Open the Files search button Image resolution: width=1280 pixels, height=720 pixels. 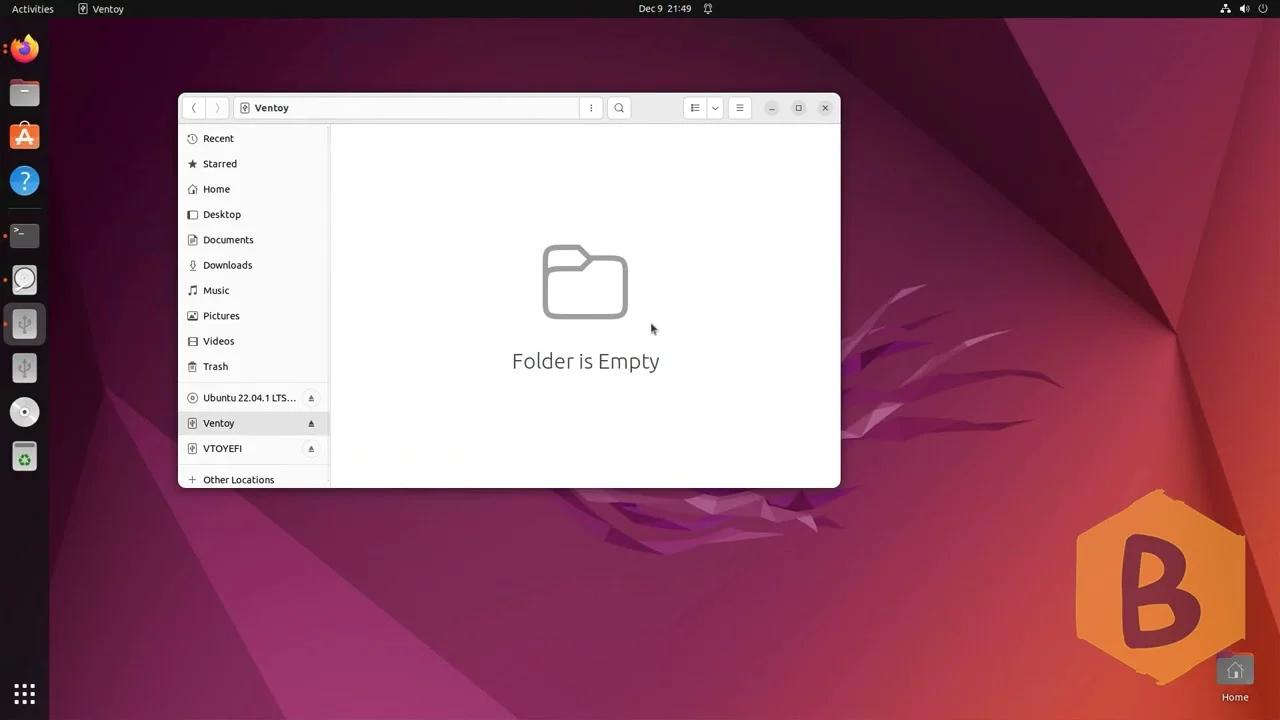pyautogui.click(x=619, y=108)
